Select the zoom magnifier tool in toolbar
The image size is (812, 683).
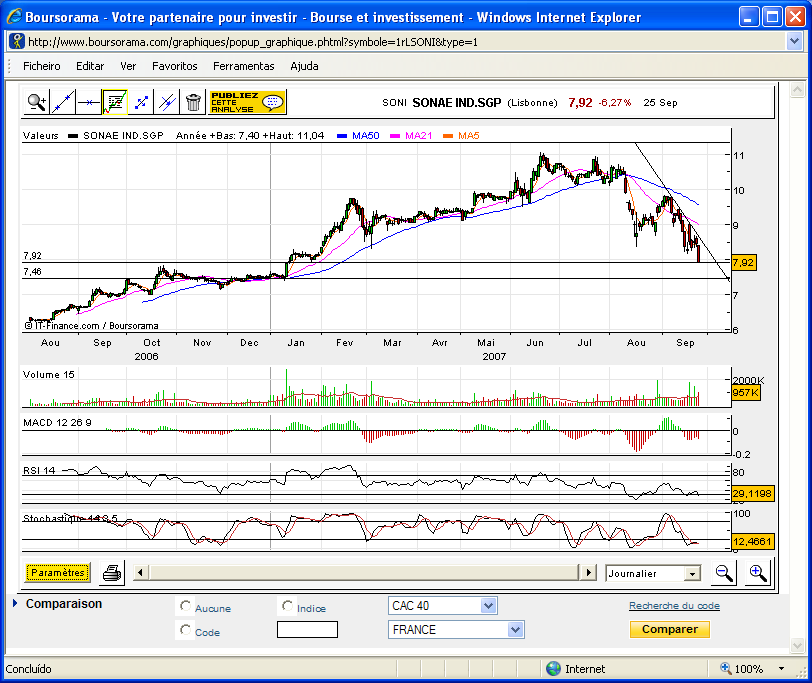pos(37,101)
